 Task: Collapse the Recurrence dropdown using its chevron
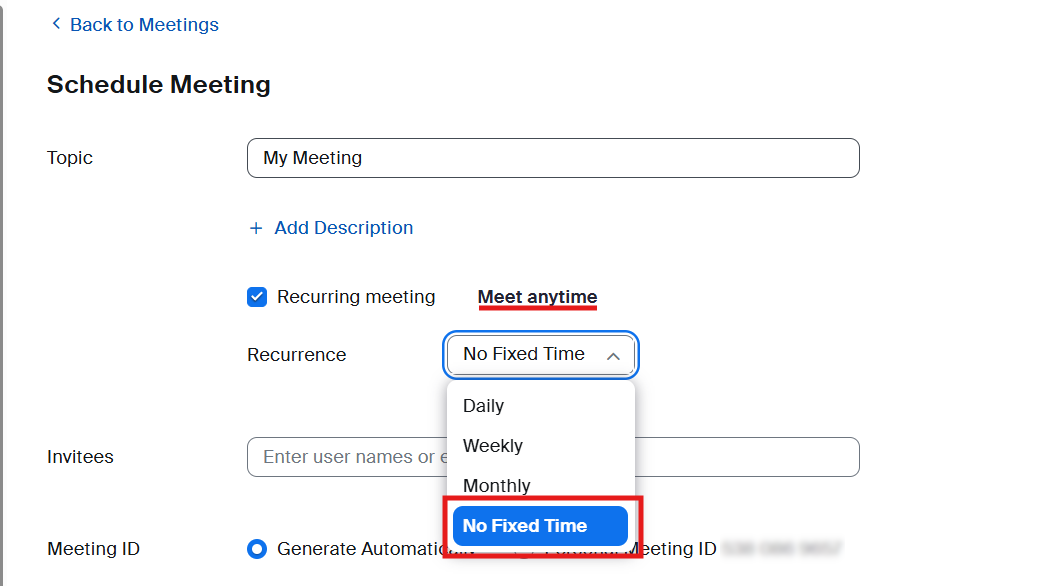614,356
